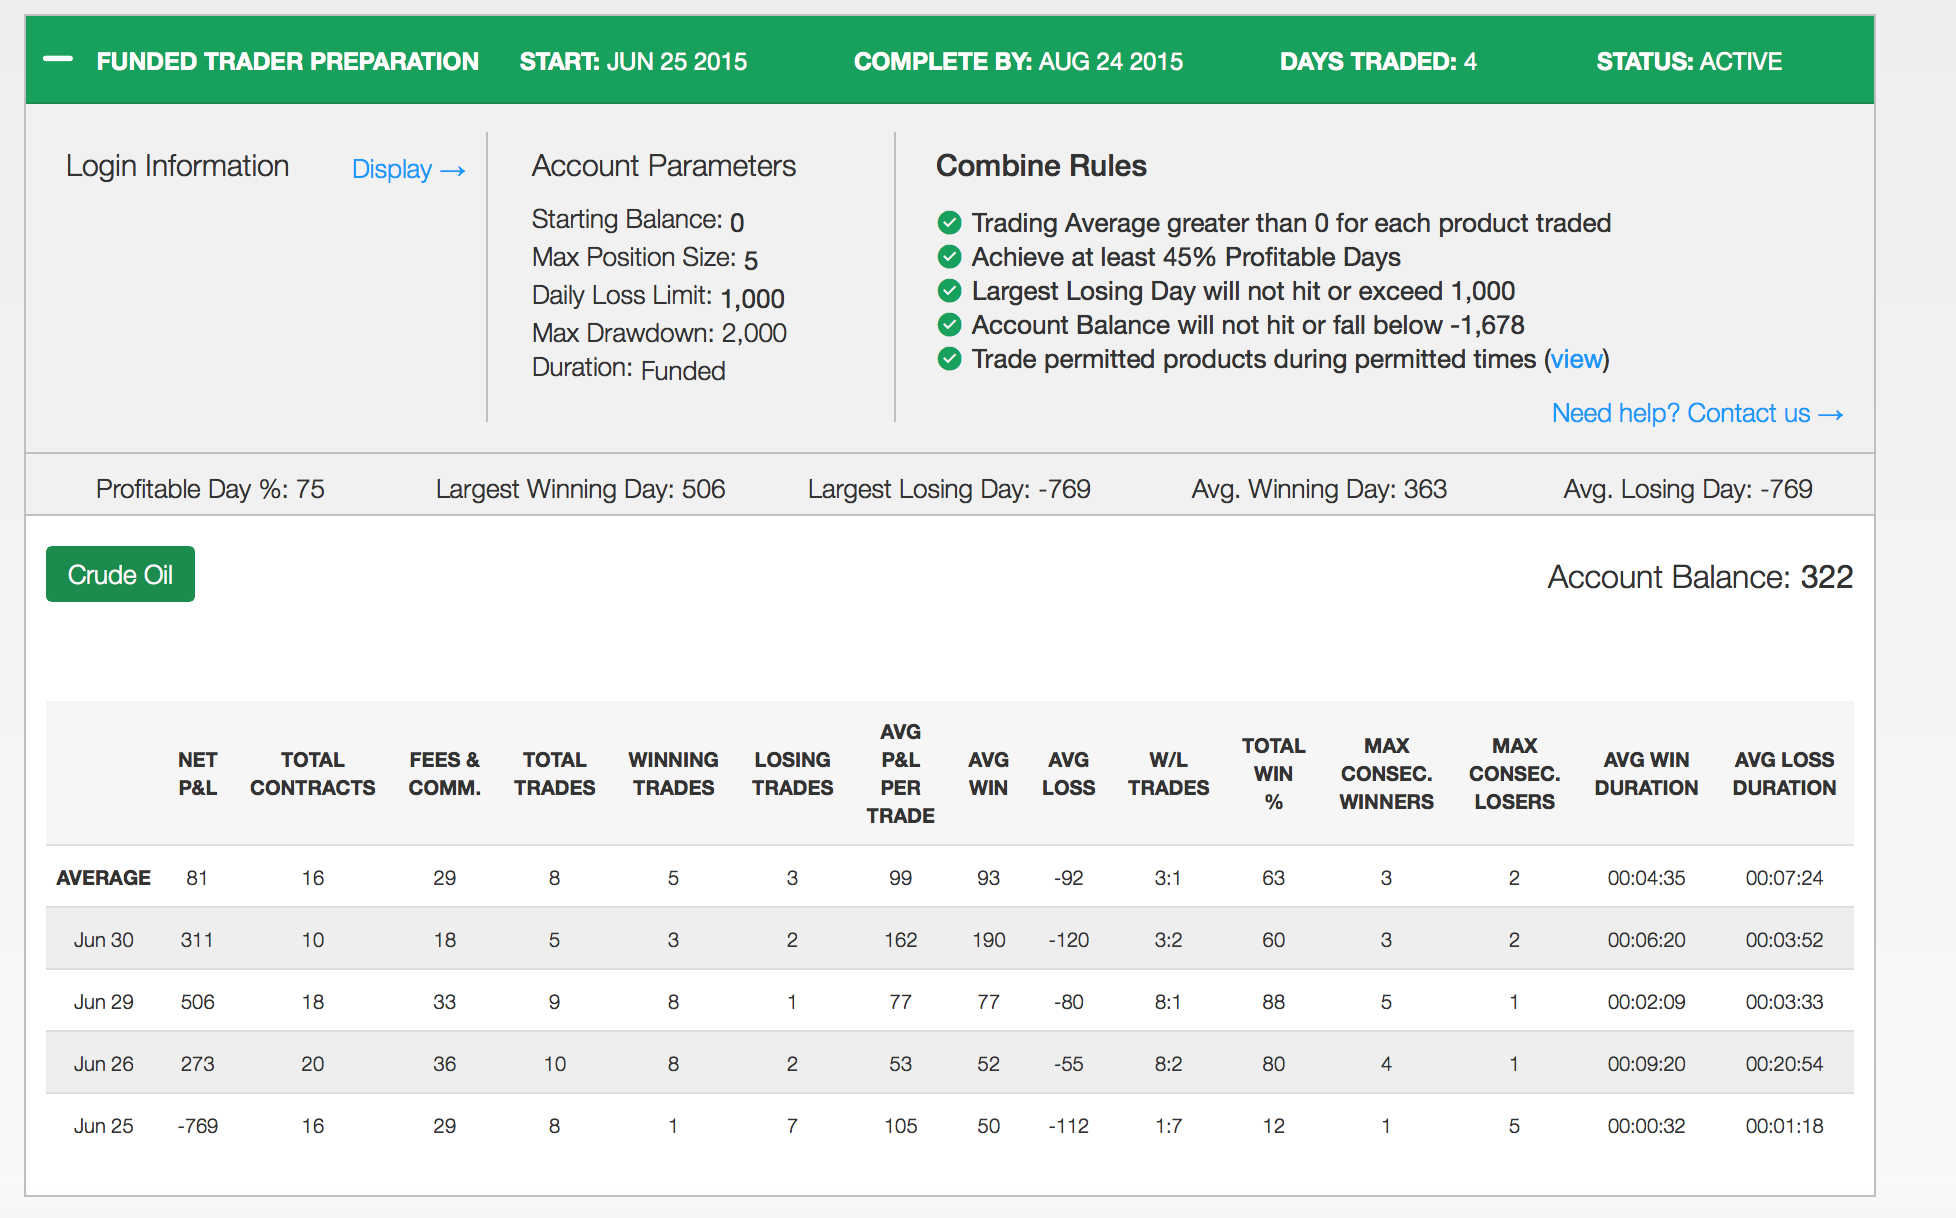
Task: Click the 45% Profitable Days checkmark icon
Action: [x=949, y=257]
